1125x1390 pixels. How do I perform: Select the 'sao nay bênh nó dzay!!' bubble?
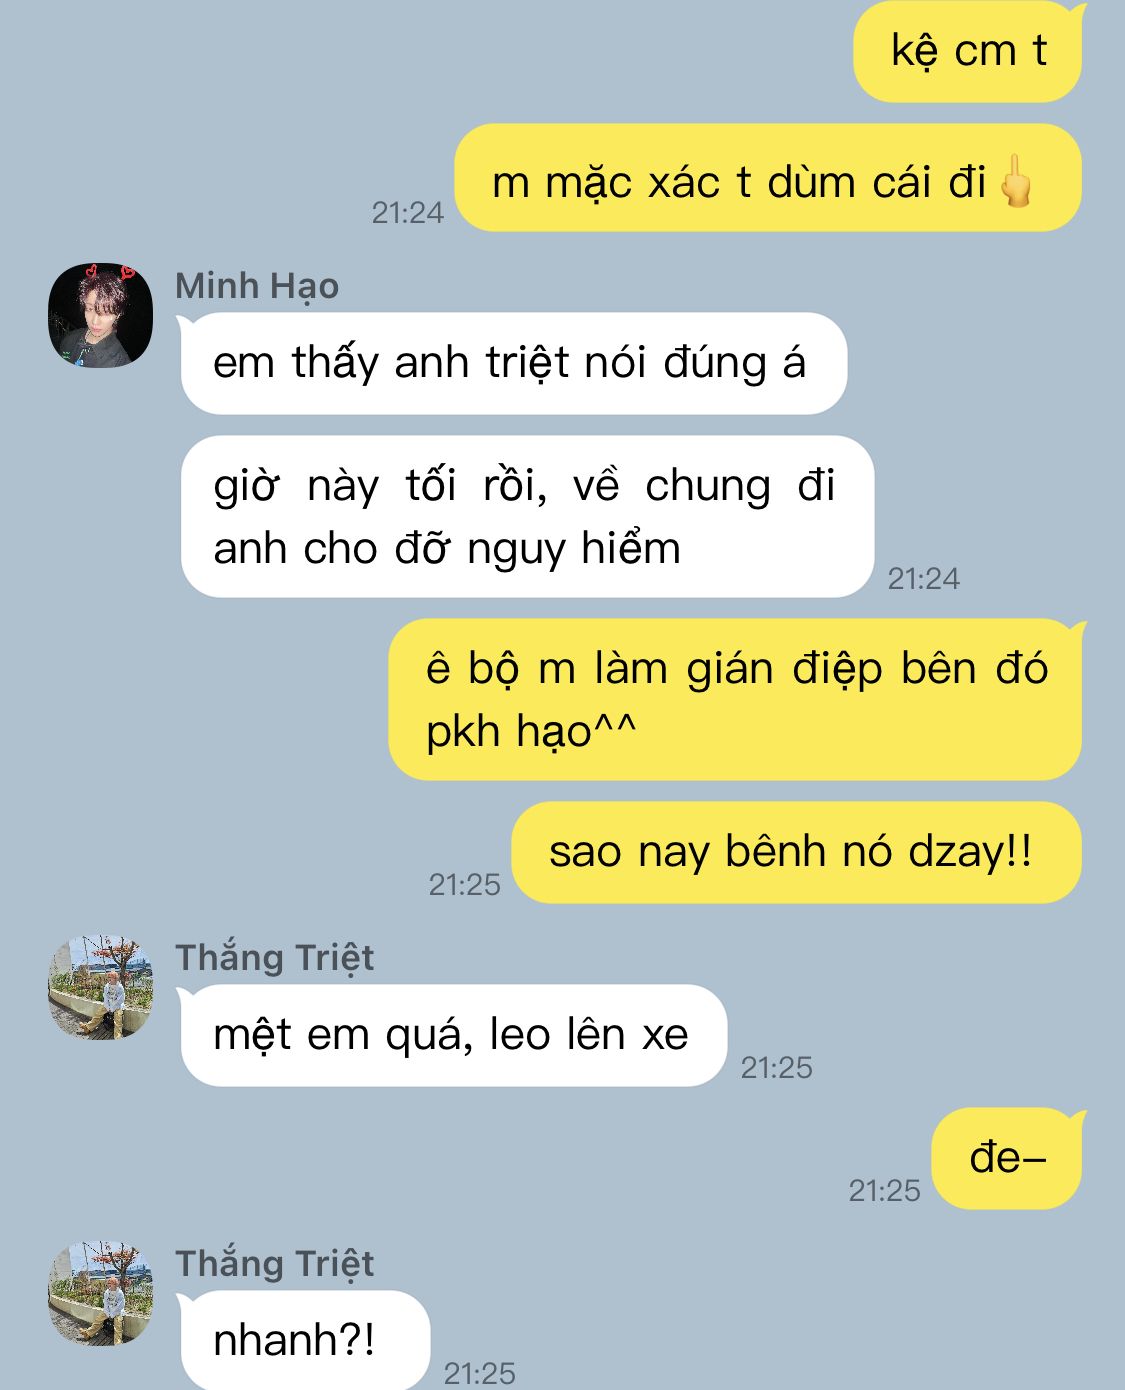[x=797, y=853]
